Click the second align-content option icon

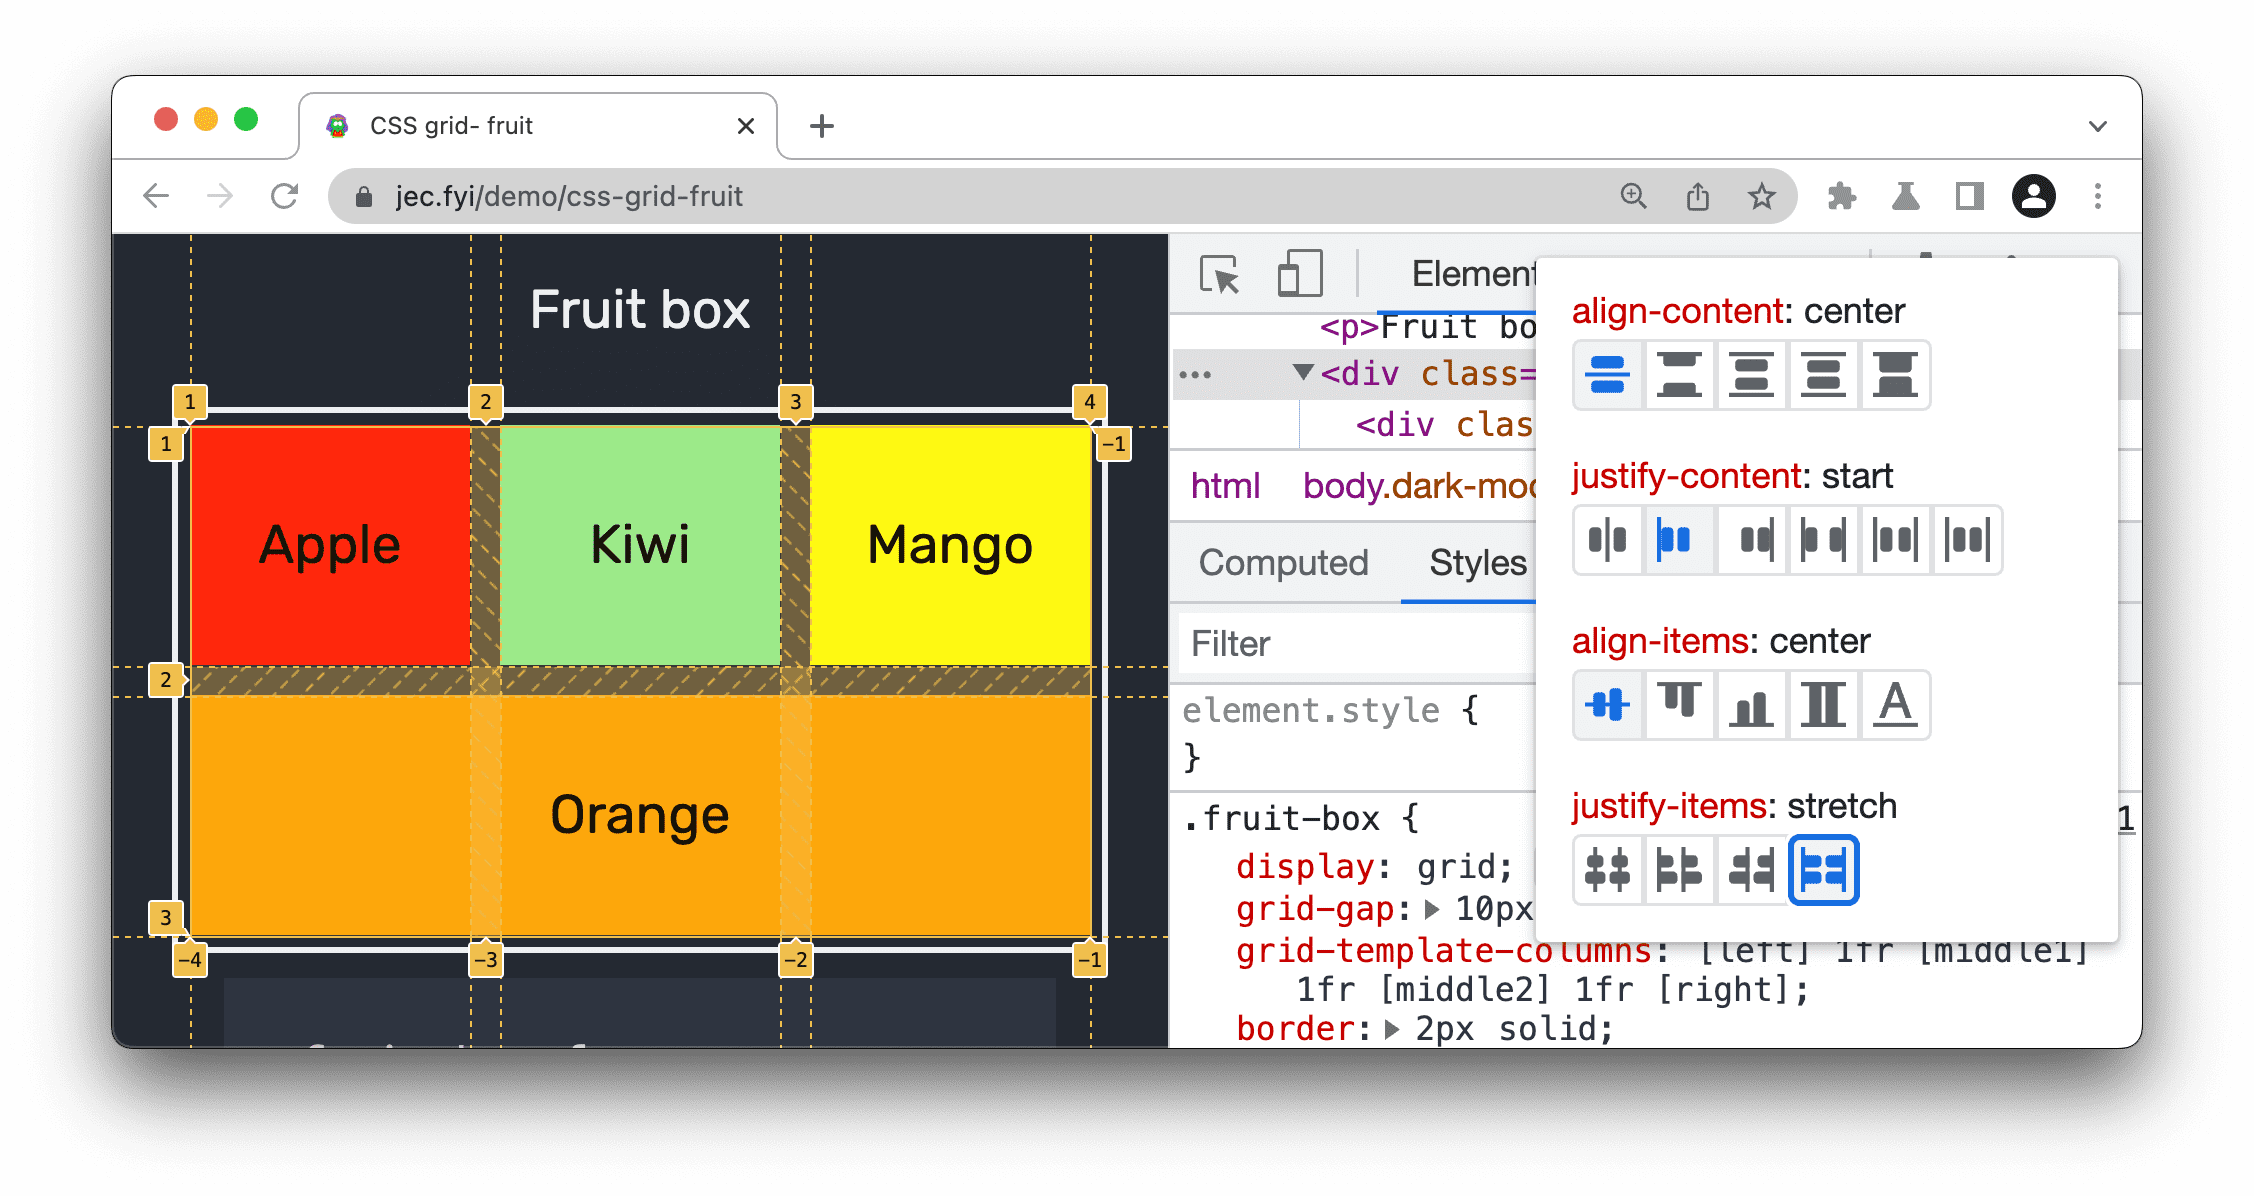click(x=1680, y=374)
